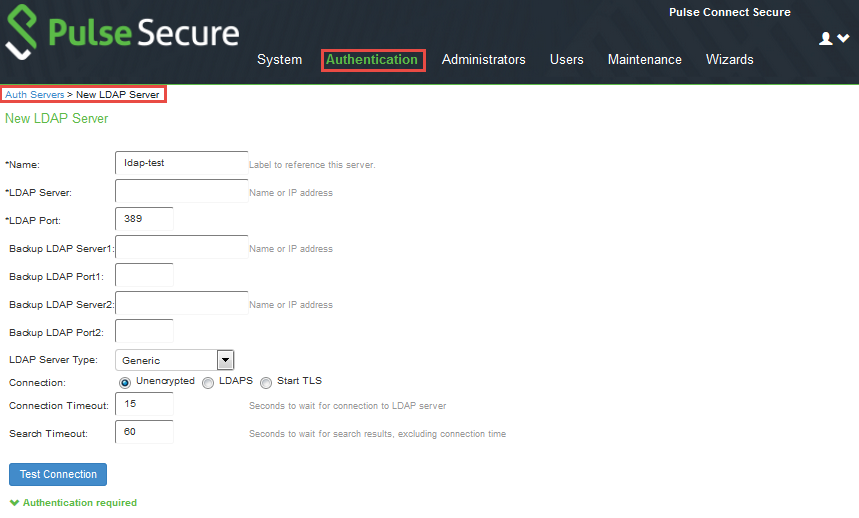Focus the Backup LDAP Port1 field
The image size is (859, 518).
click(x=144, y=275)
